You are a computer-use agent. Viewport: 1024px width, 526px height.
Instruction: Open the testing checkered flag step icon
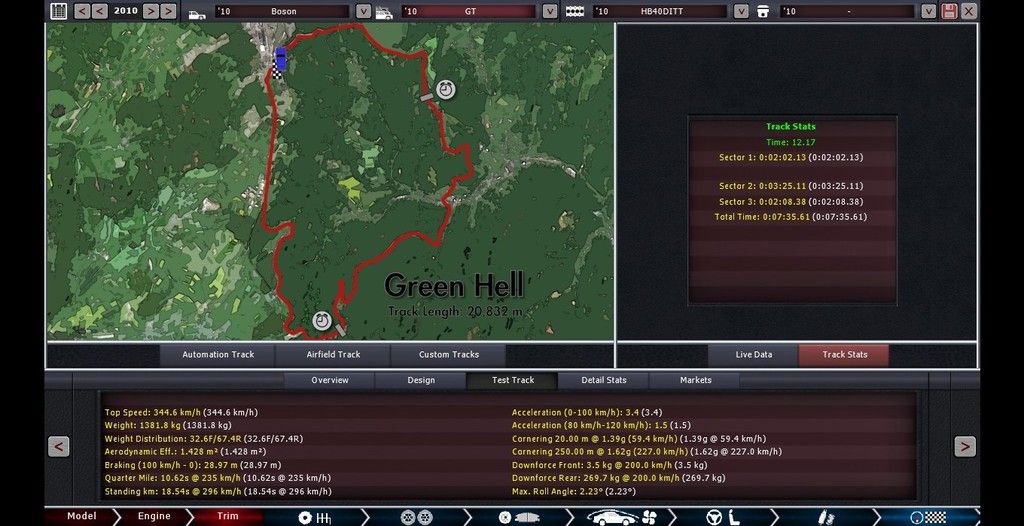928,518
